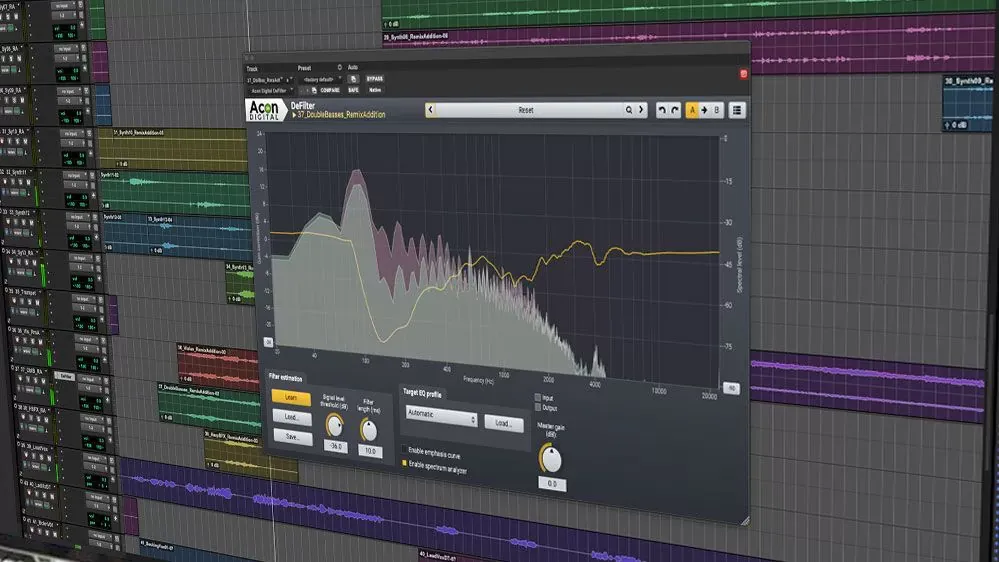Click the red target button in plugin header
Viewport: 999px width, 562px height.
pyautogui.click(x=743, y=75)
